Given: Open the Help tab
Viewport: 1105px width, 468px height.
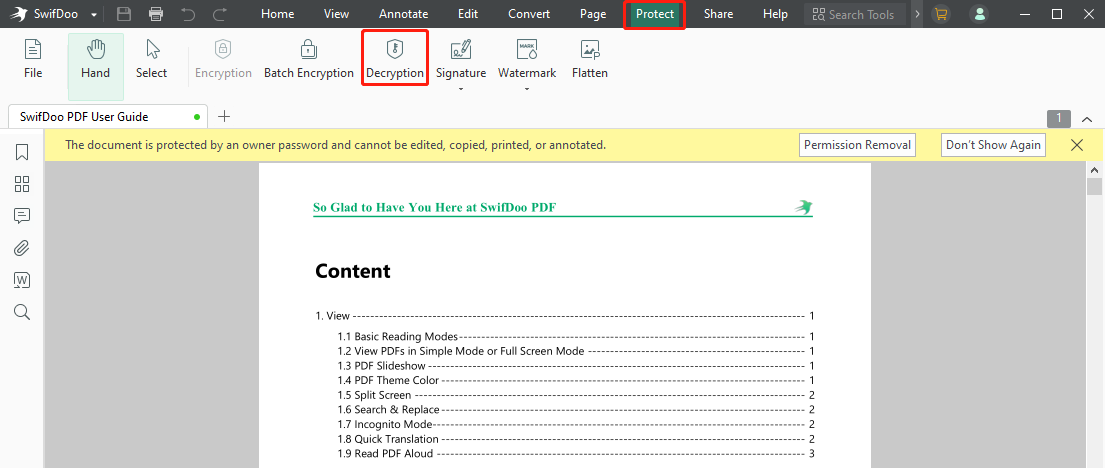Looking at the screenshot, I should coord(775,14).
